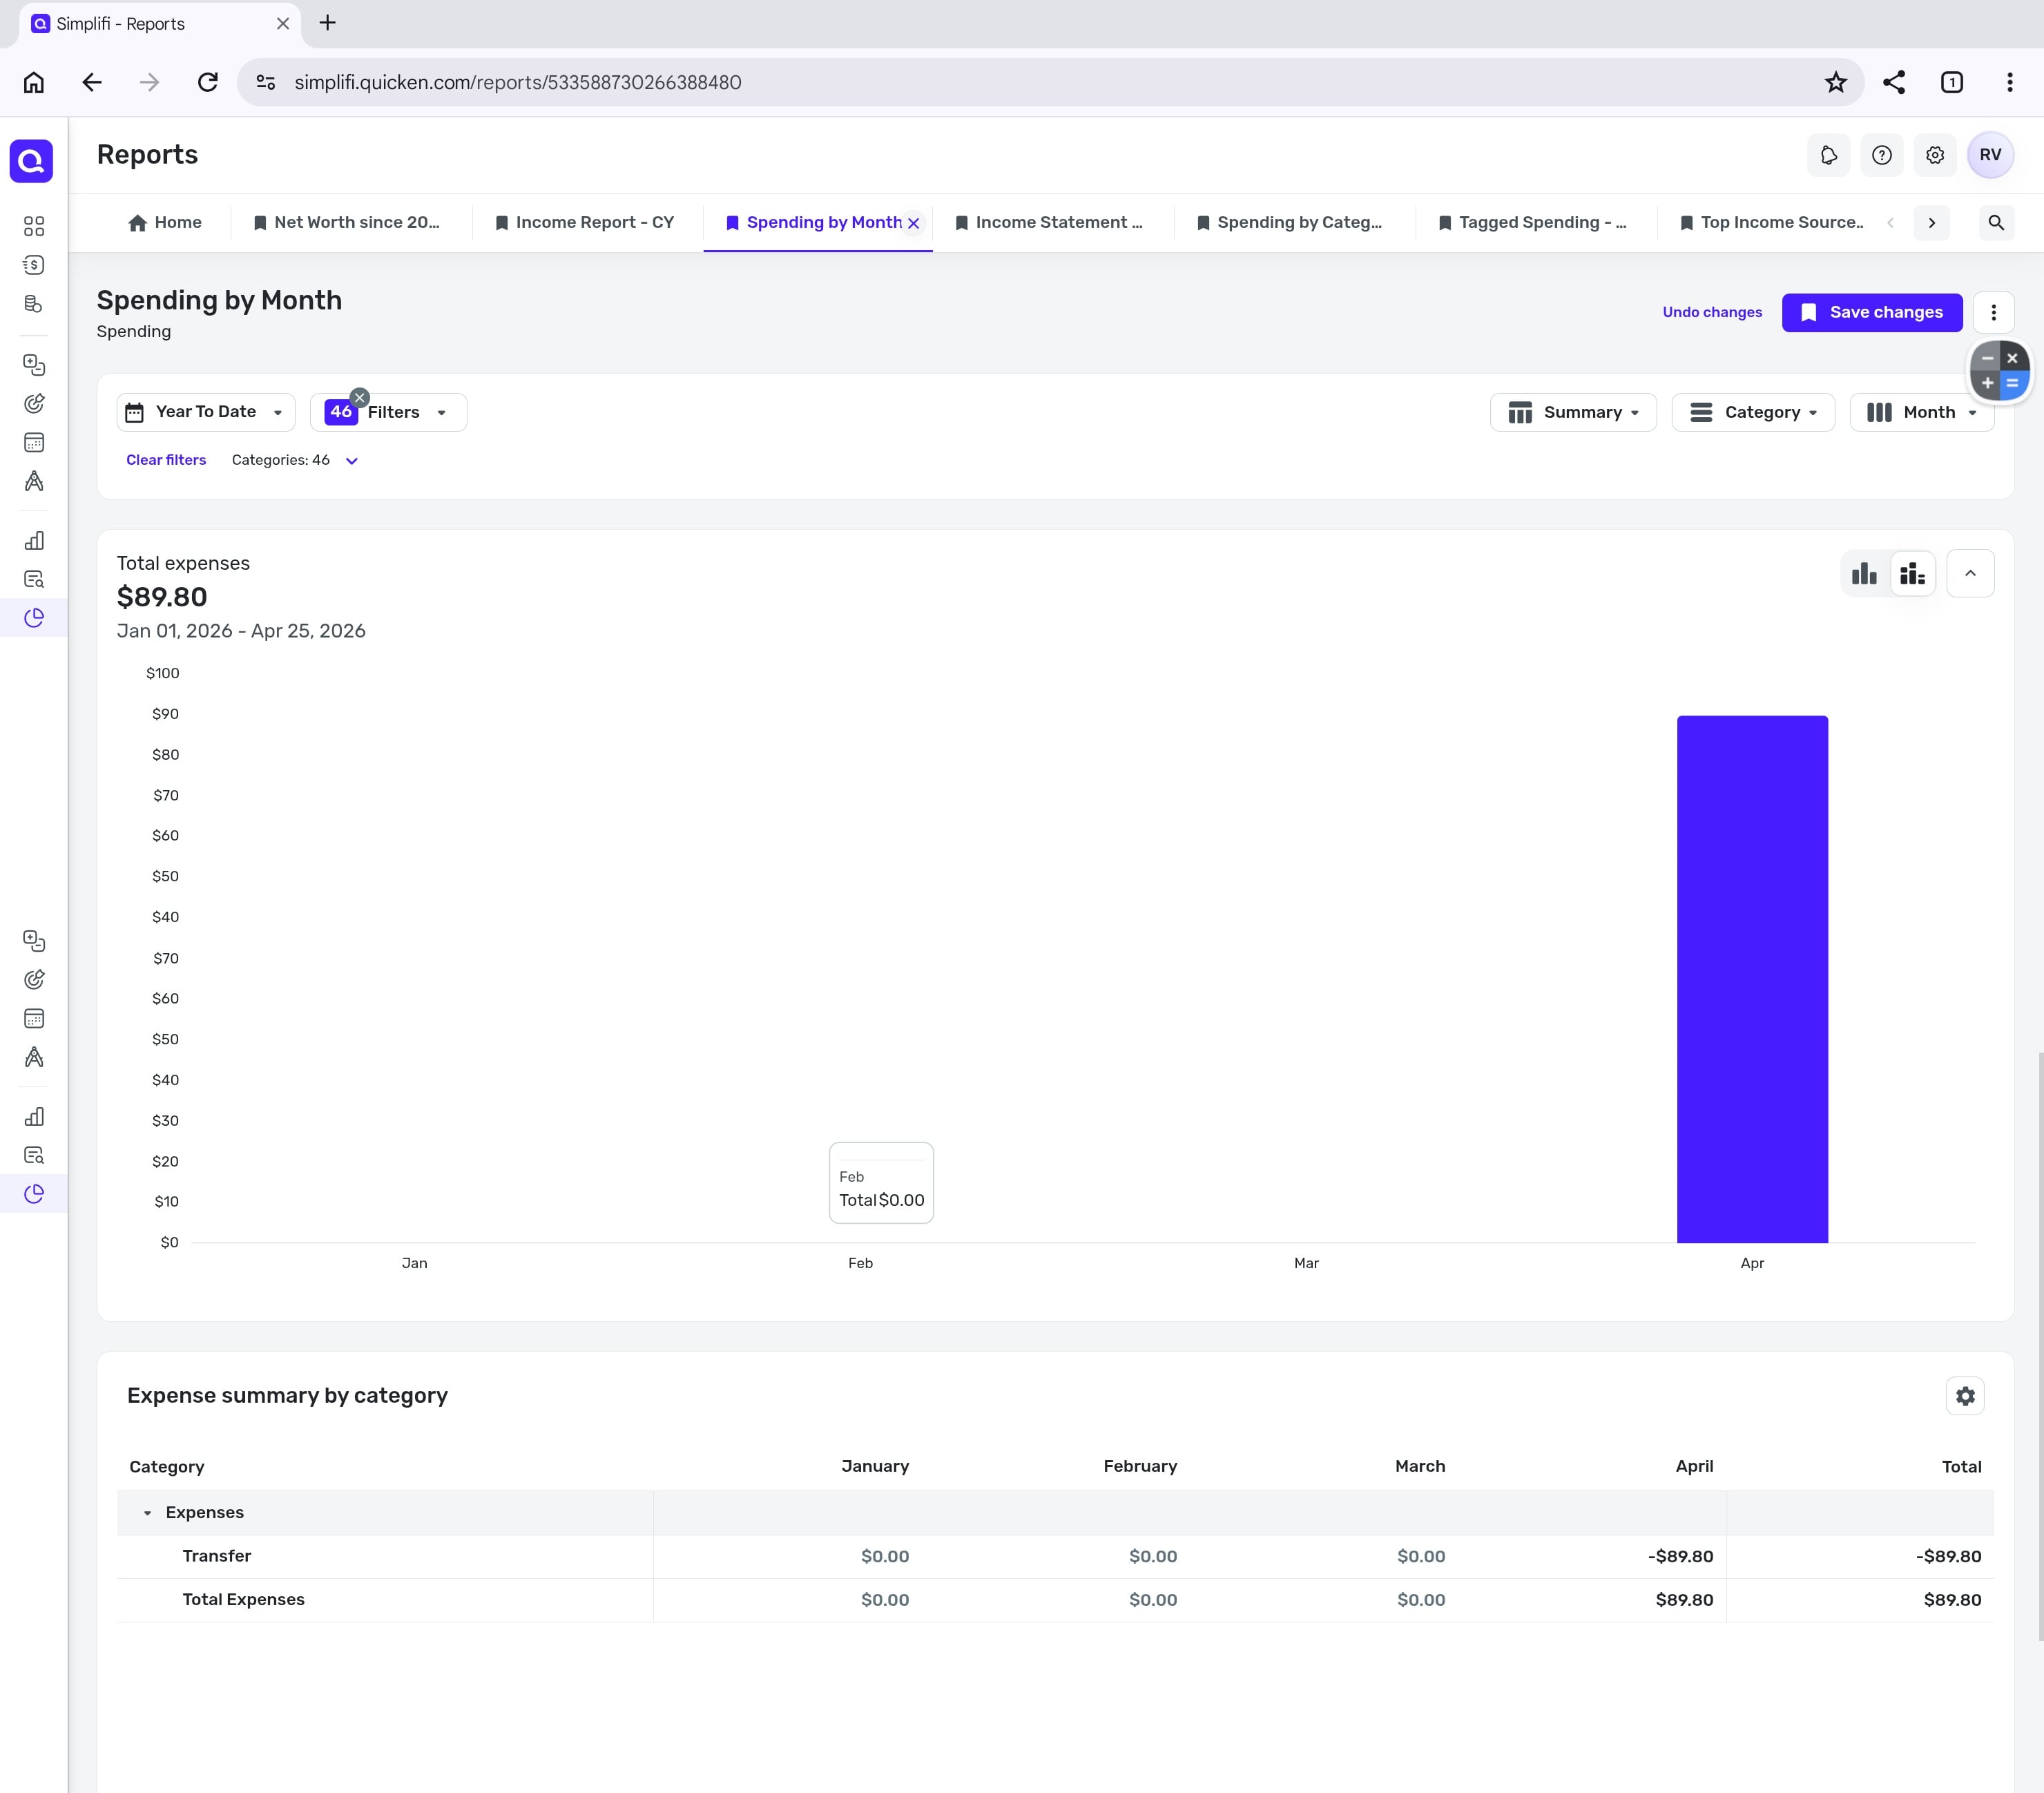Switch to stacked bar chart view

click(x=1912, y=573)
